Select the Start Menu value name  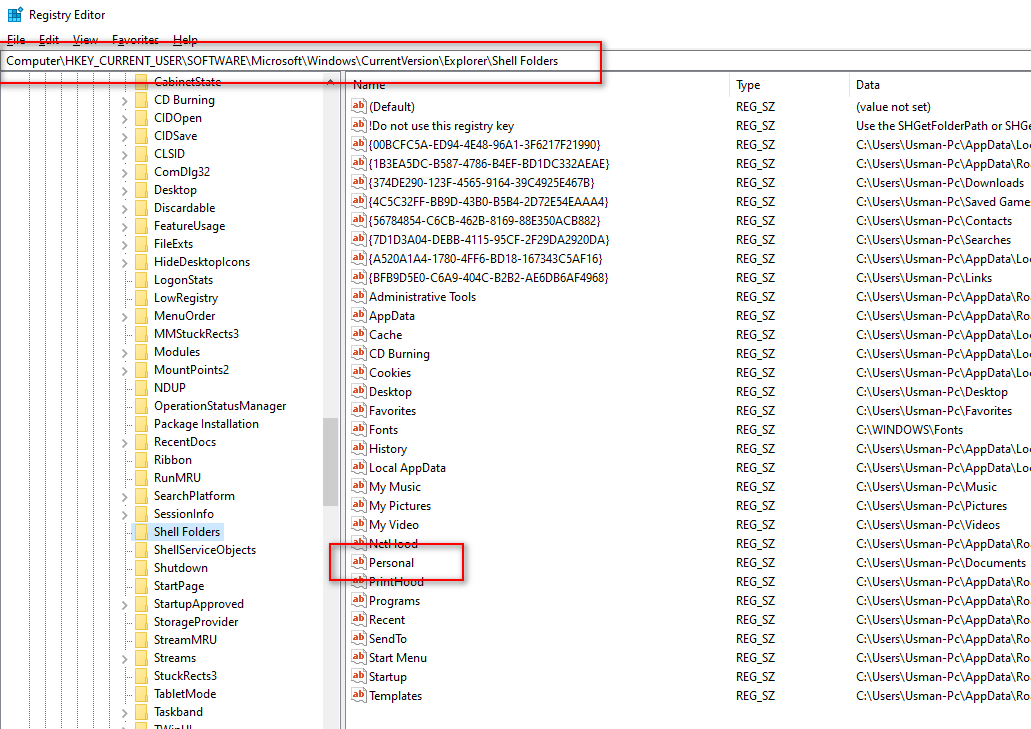coord(398,657)
